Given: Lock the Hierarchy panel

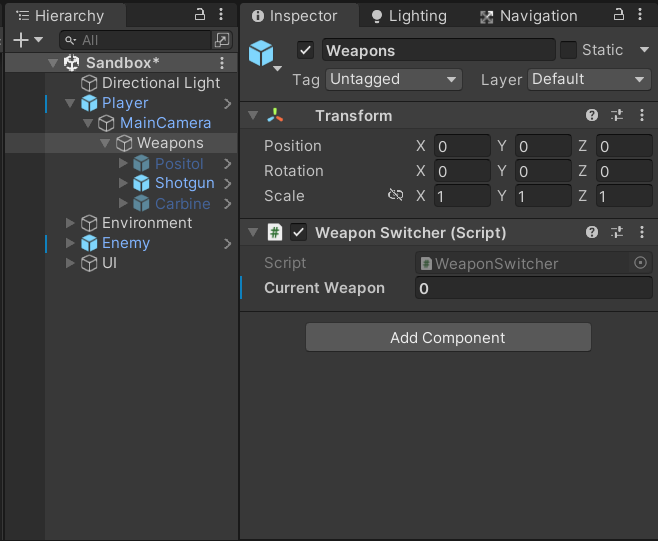Looking at the screenshot, I should click(200, 15).
